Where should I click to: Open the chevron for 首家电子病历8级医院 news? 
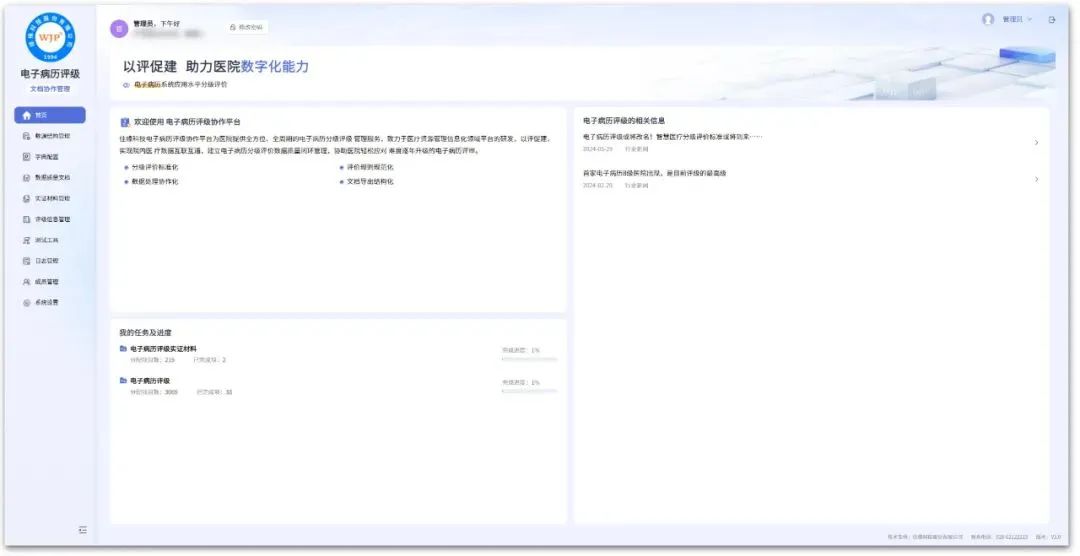click(x=1037, y=179)
